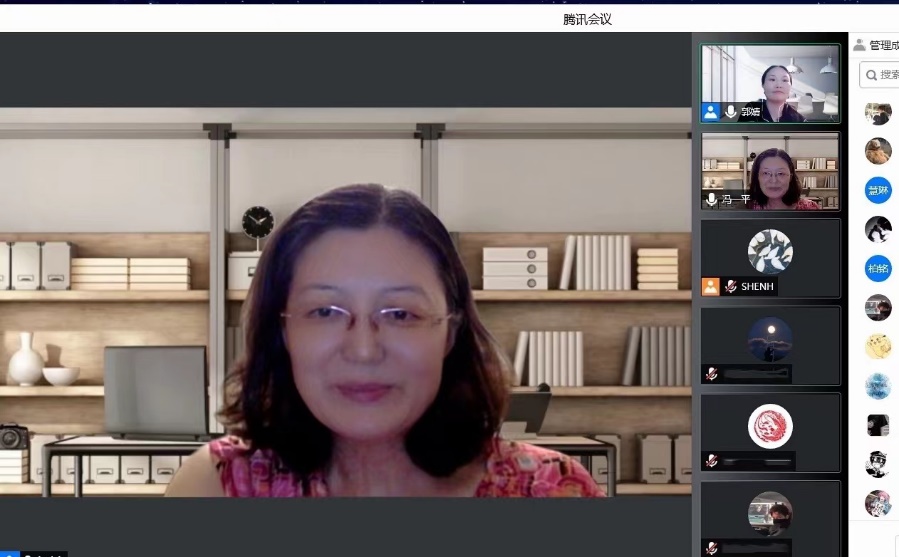The height and width of the screenshot is (557, 899).
Task: Select 冯一平's video thumbnail
Action: 770,170
